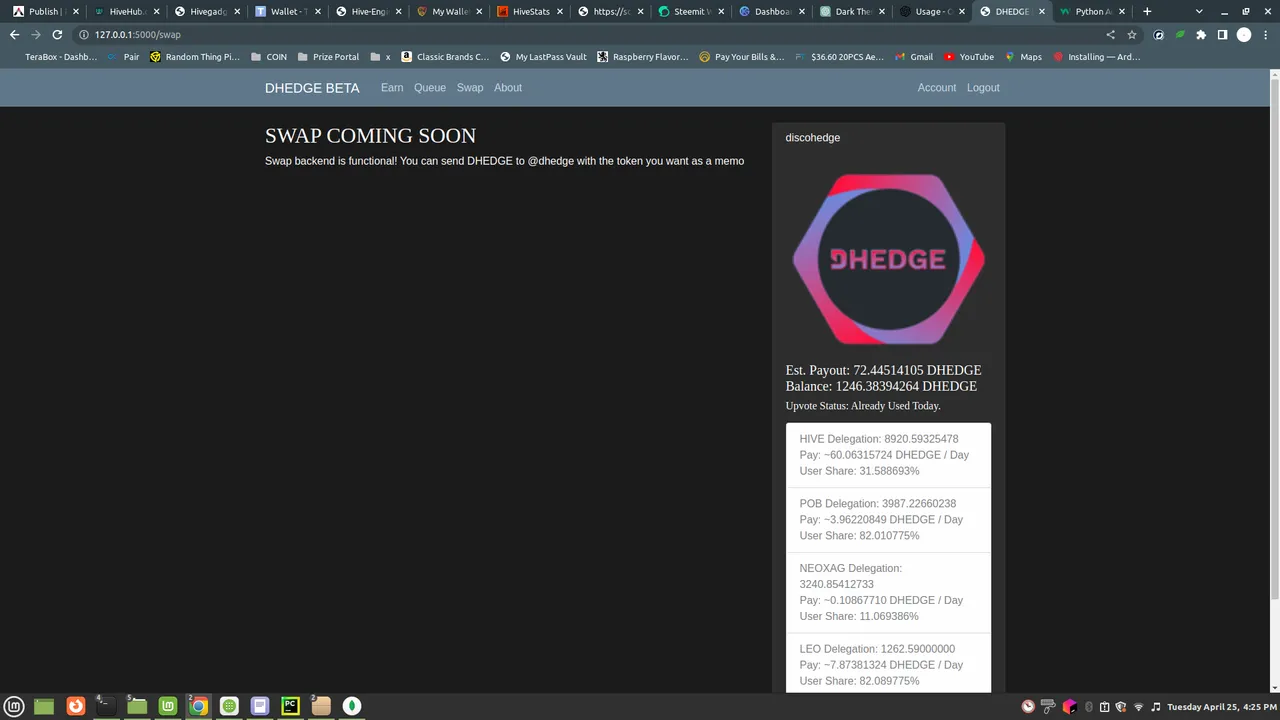Image resolution: width=1280 pixels, height=720 pixels.
Task: Click the discohedge username text
Action: [813, 138]
